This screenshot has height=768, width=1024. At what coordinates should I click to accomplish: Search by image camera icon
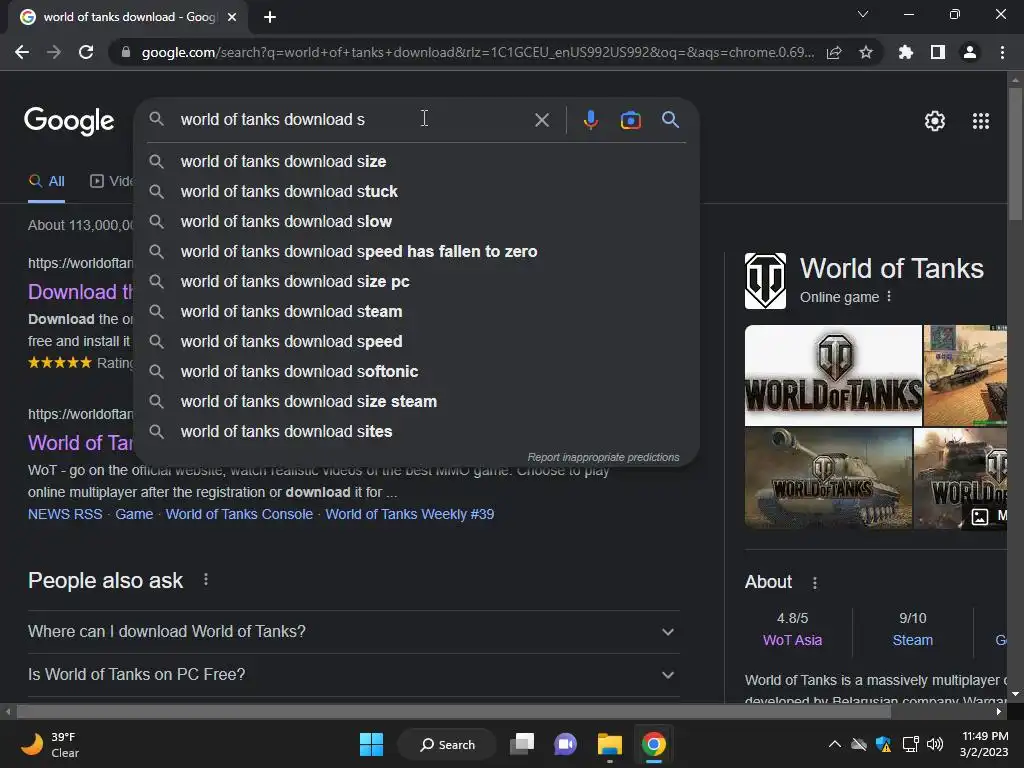630,120
